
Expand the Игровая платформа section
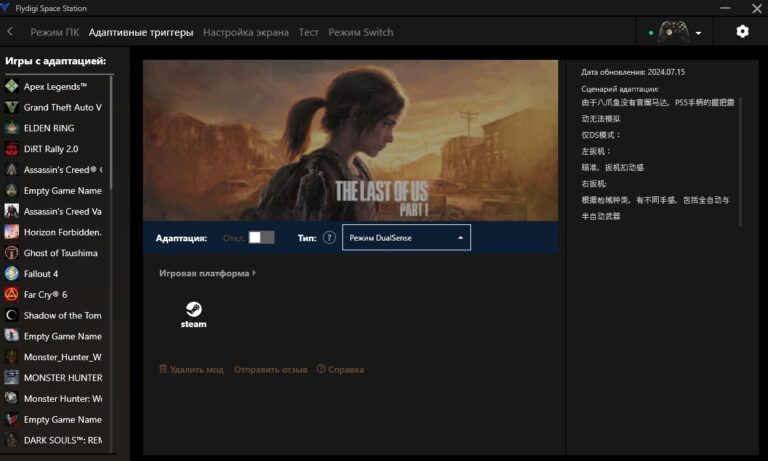[207, 273]
